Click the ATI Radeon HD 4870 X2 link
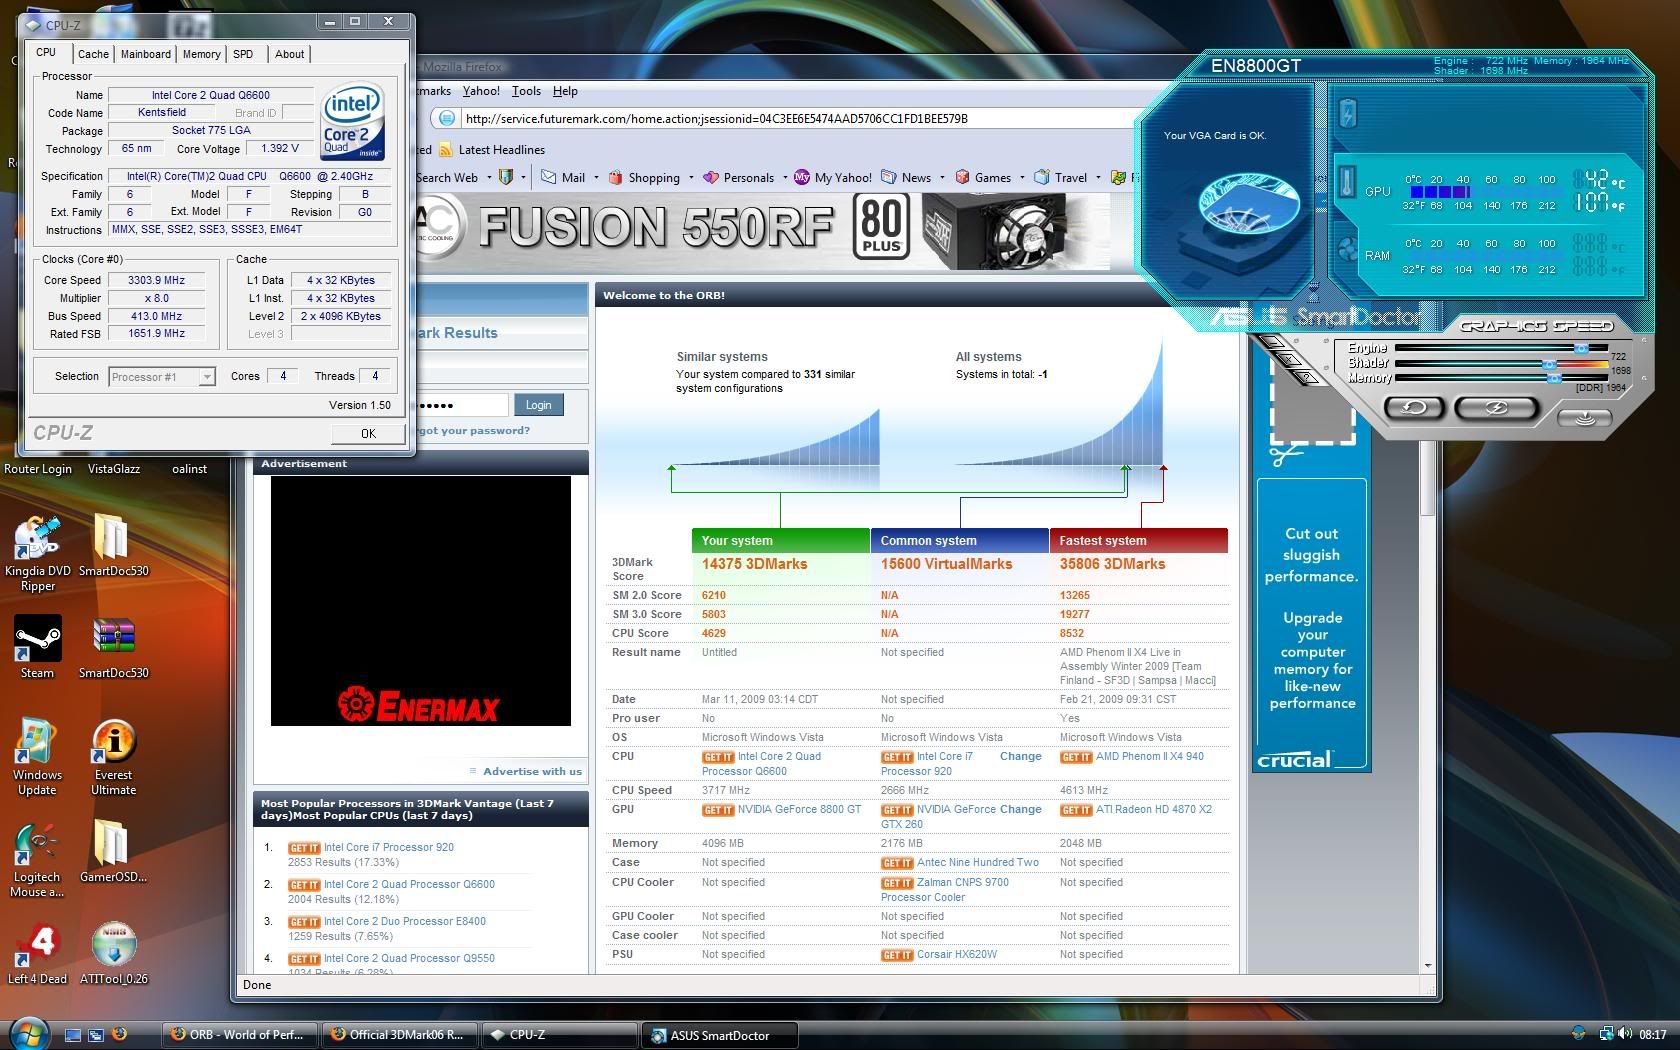 click(x=1154, y=809)
